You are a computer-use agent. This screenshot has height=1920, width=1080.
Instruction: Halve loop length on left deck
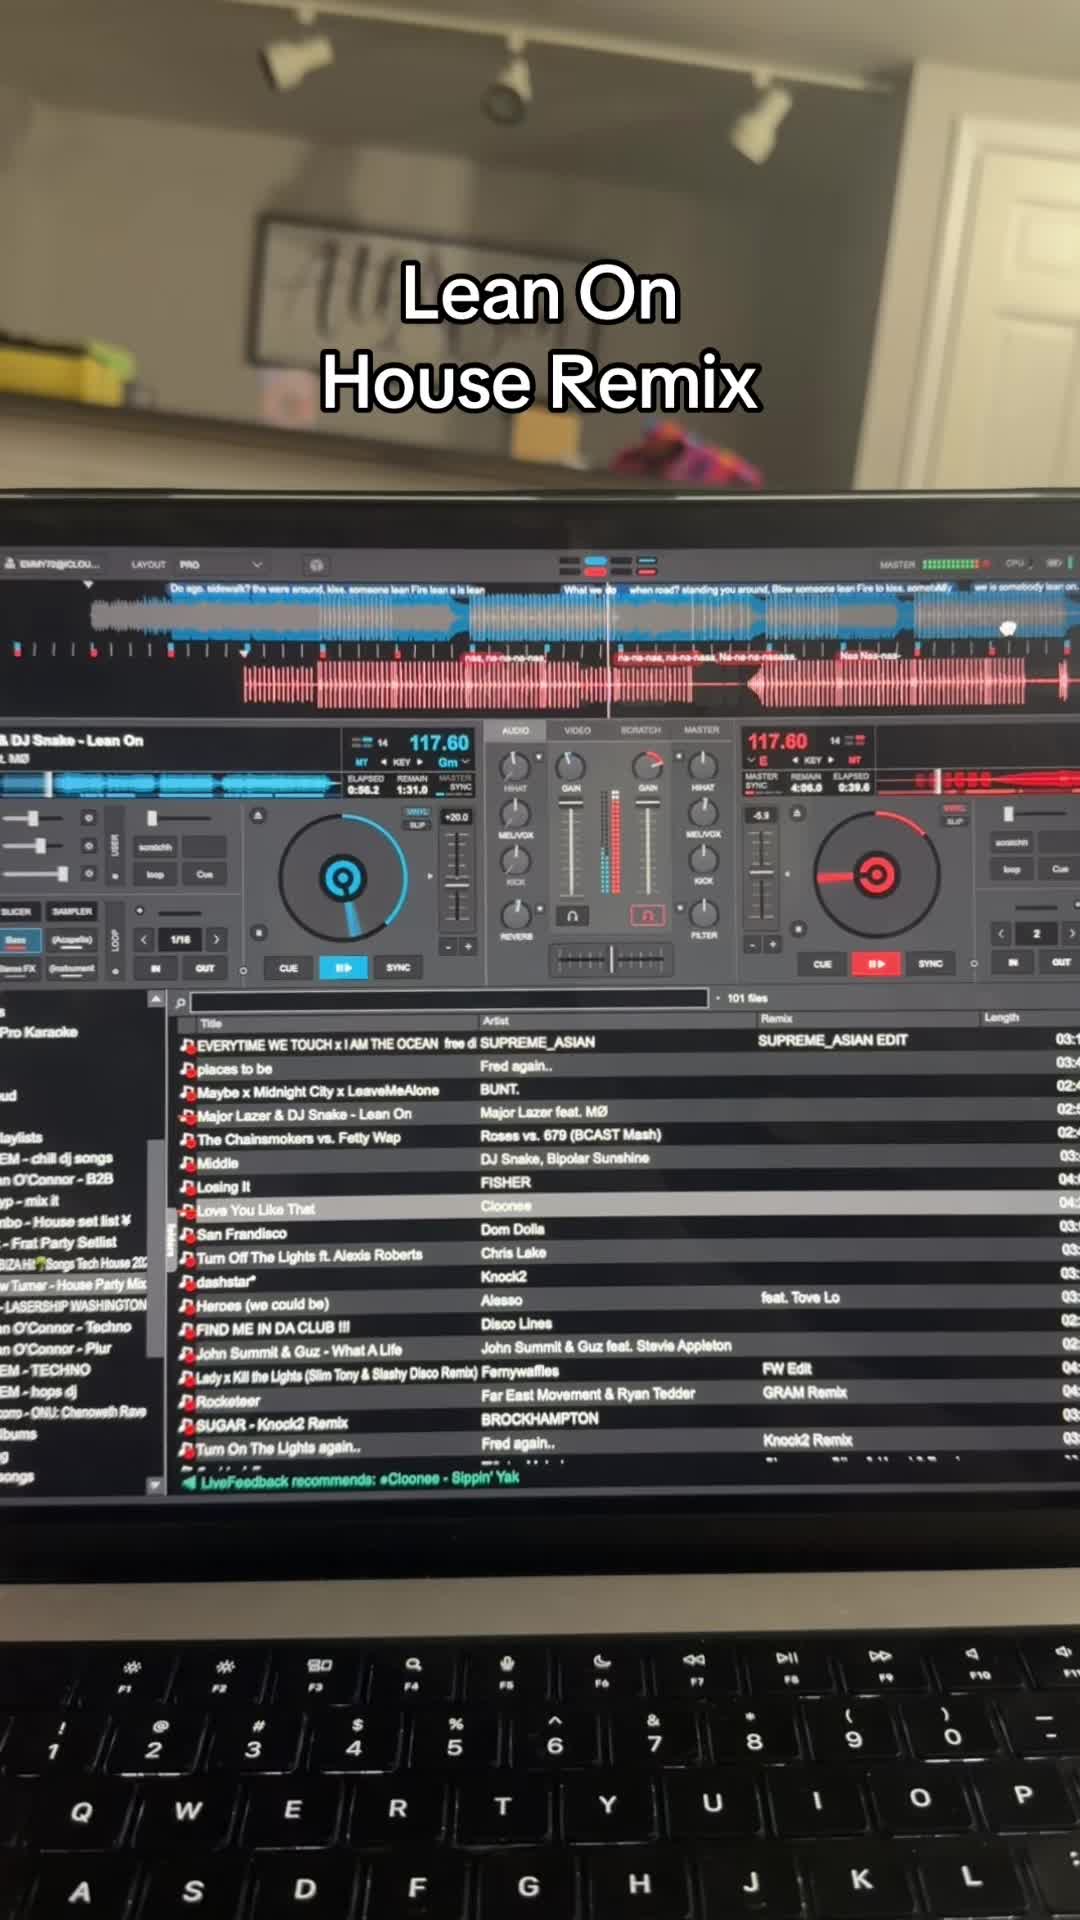click(x=144, y=940)
